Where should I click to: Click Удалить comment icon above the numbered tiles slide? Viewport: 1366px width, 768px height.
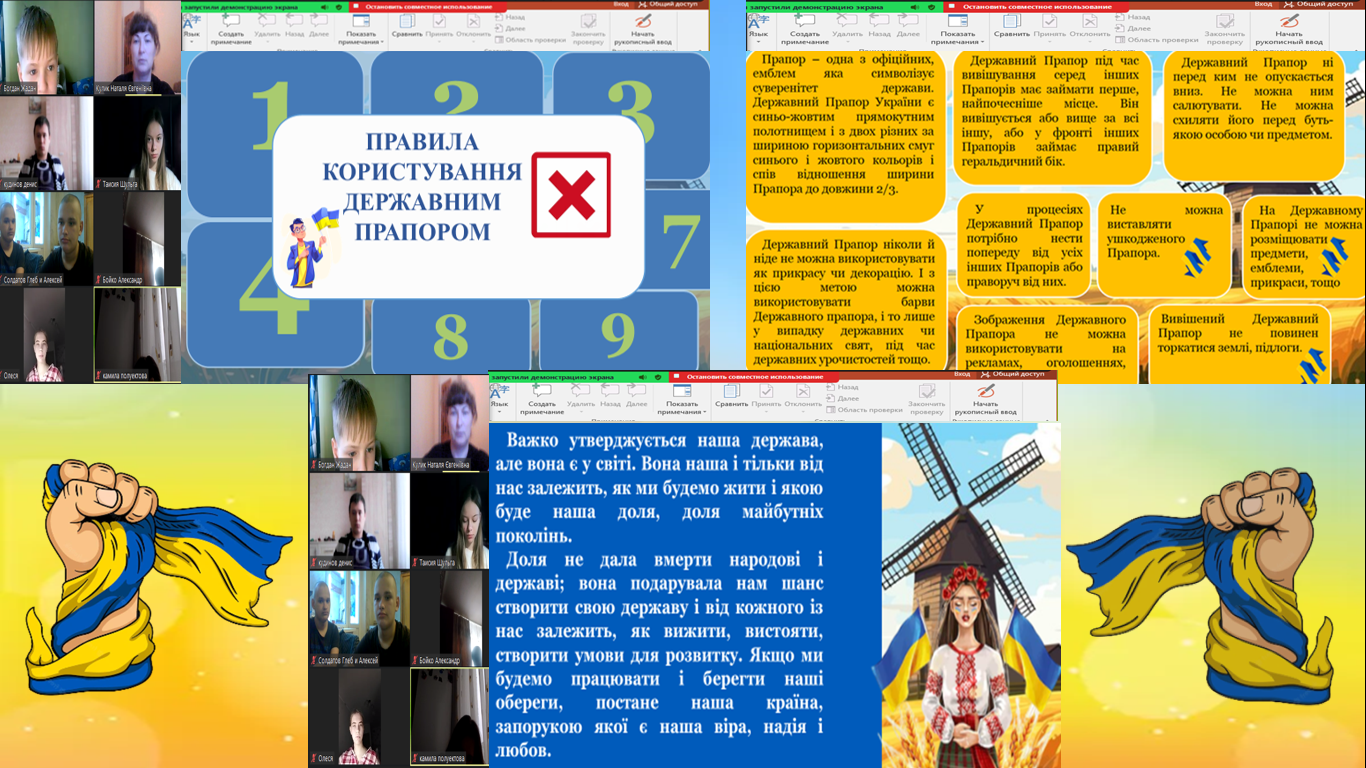[267, 20]
